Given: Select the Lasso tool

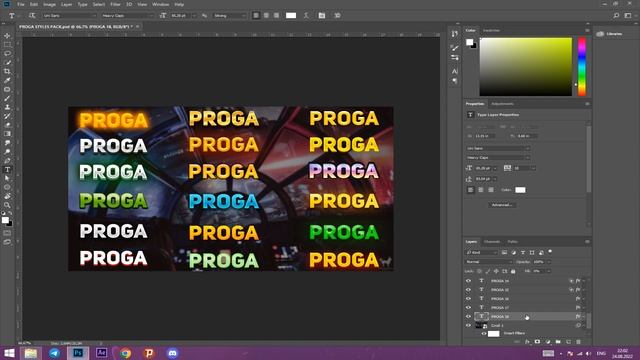Looking at the screenshot, I should tap(7, 53).
